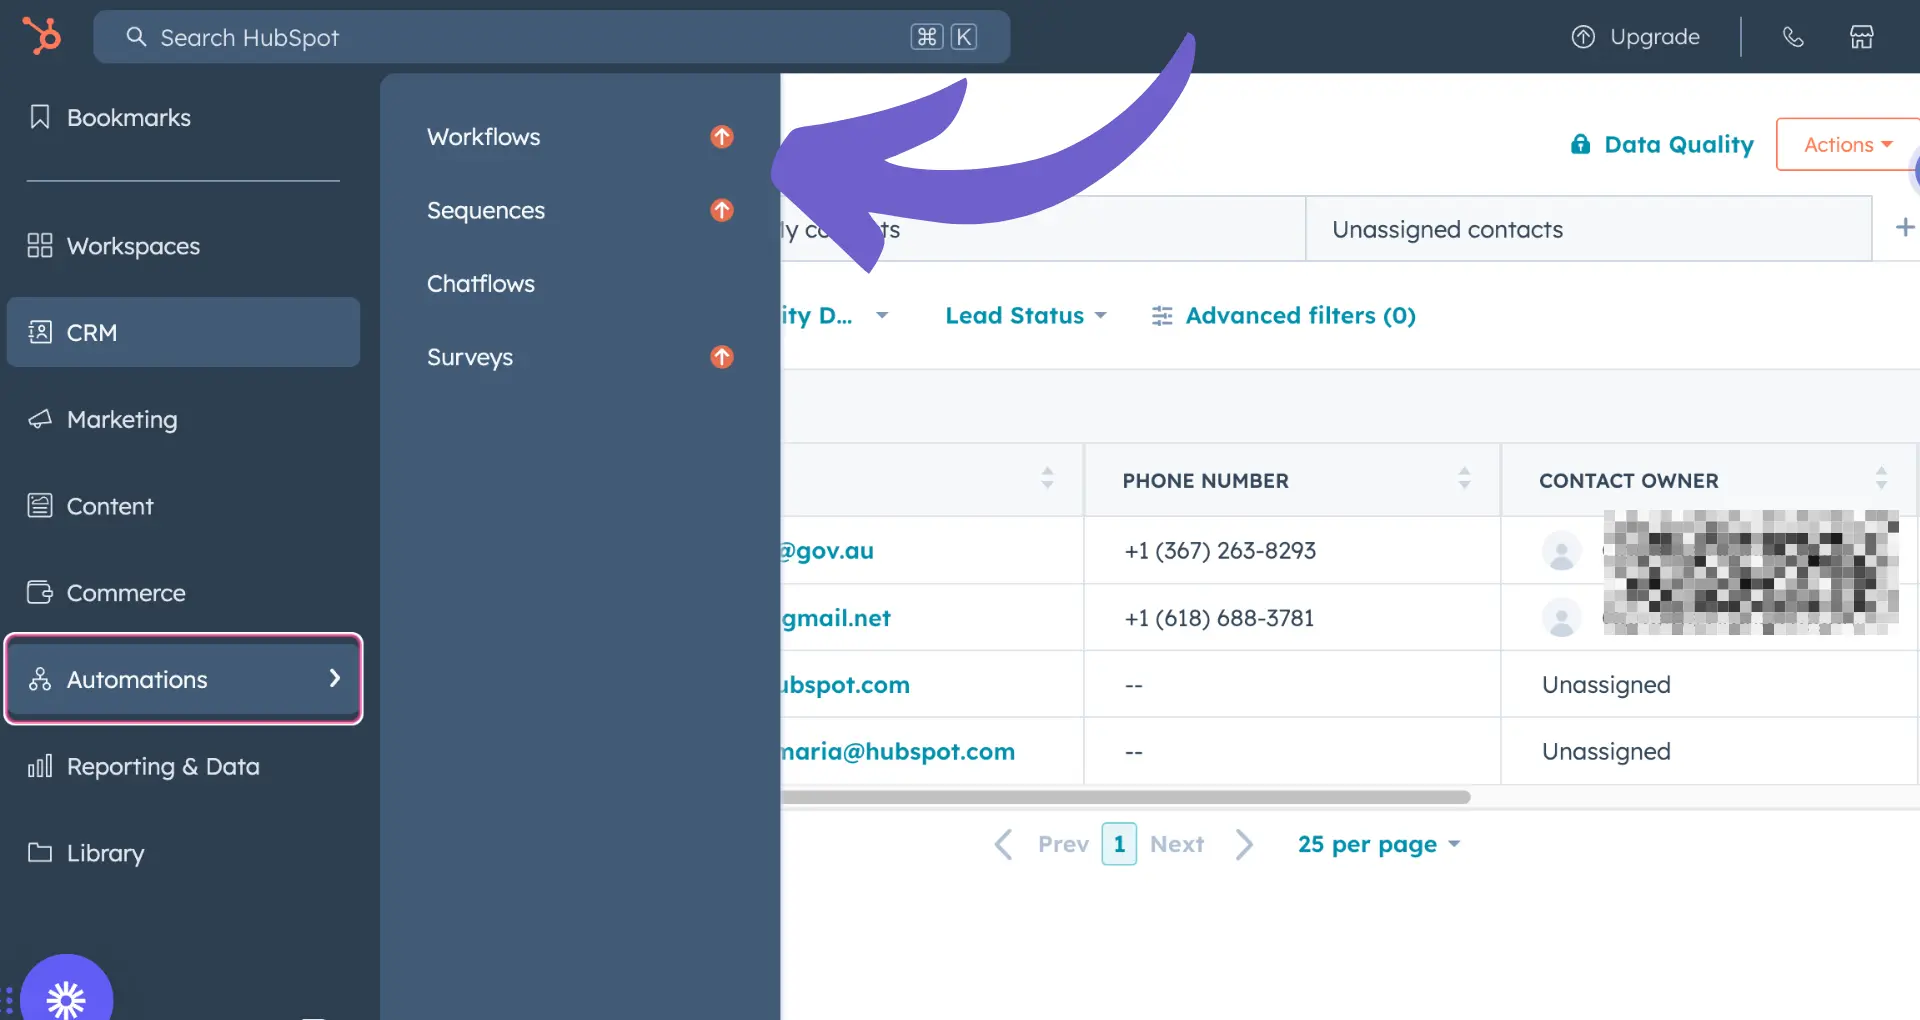This screenshot has height=1020, width=1920.
Task: Click the HubSpot sprocket logo
Action: pyautogui.click(x=42, y=36)
